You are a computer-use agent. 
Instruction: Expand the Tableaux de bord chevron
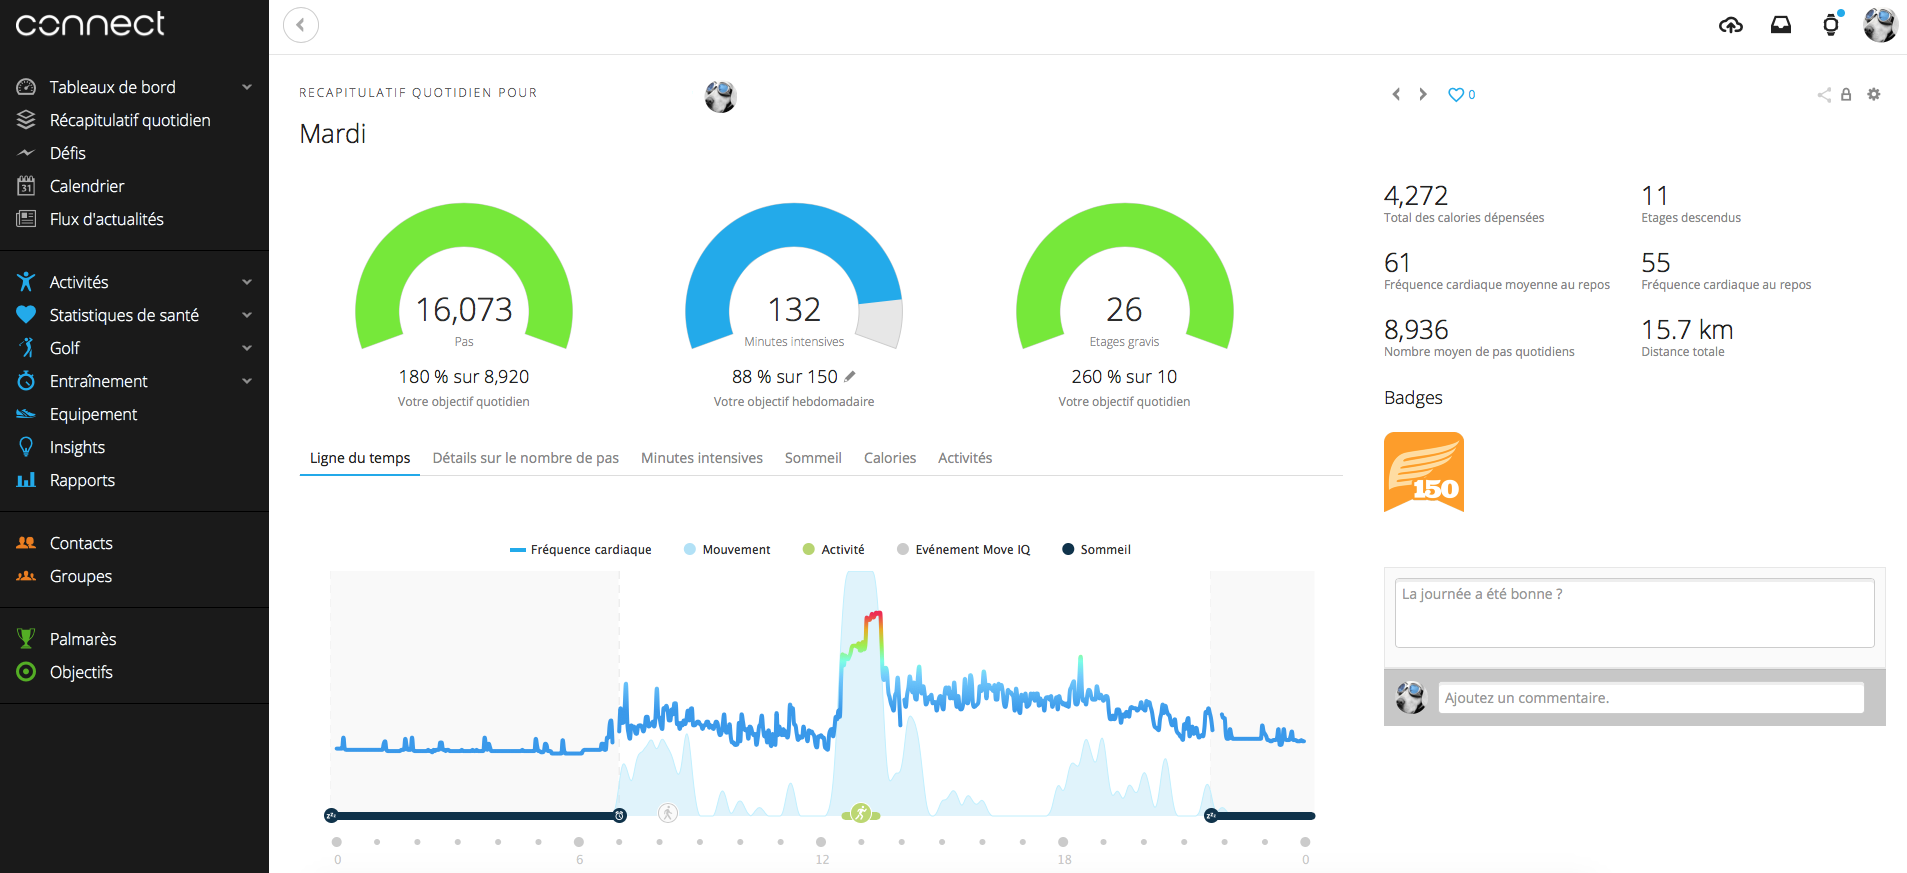coord(247,87)
